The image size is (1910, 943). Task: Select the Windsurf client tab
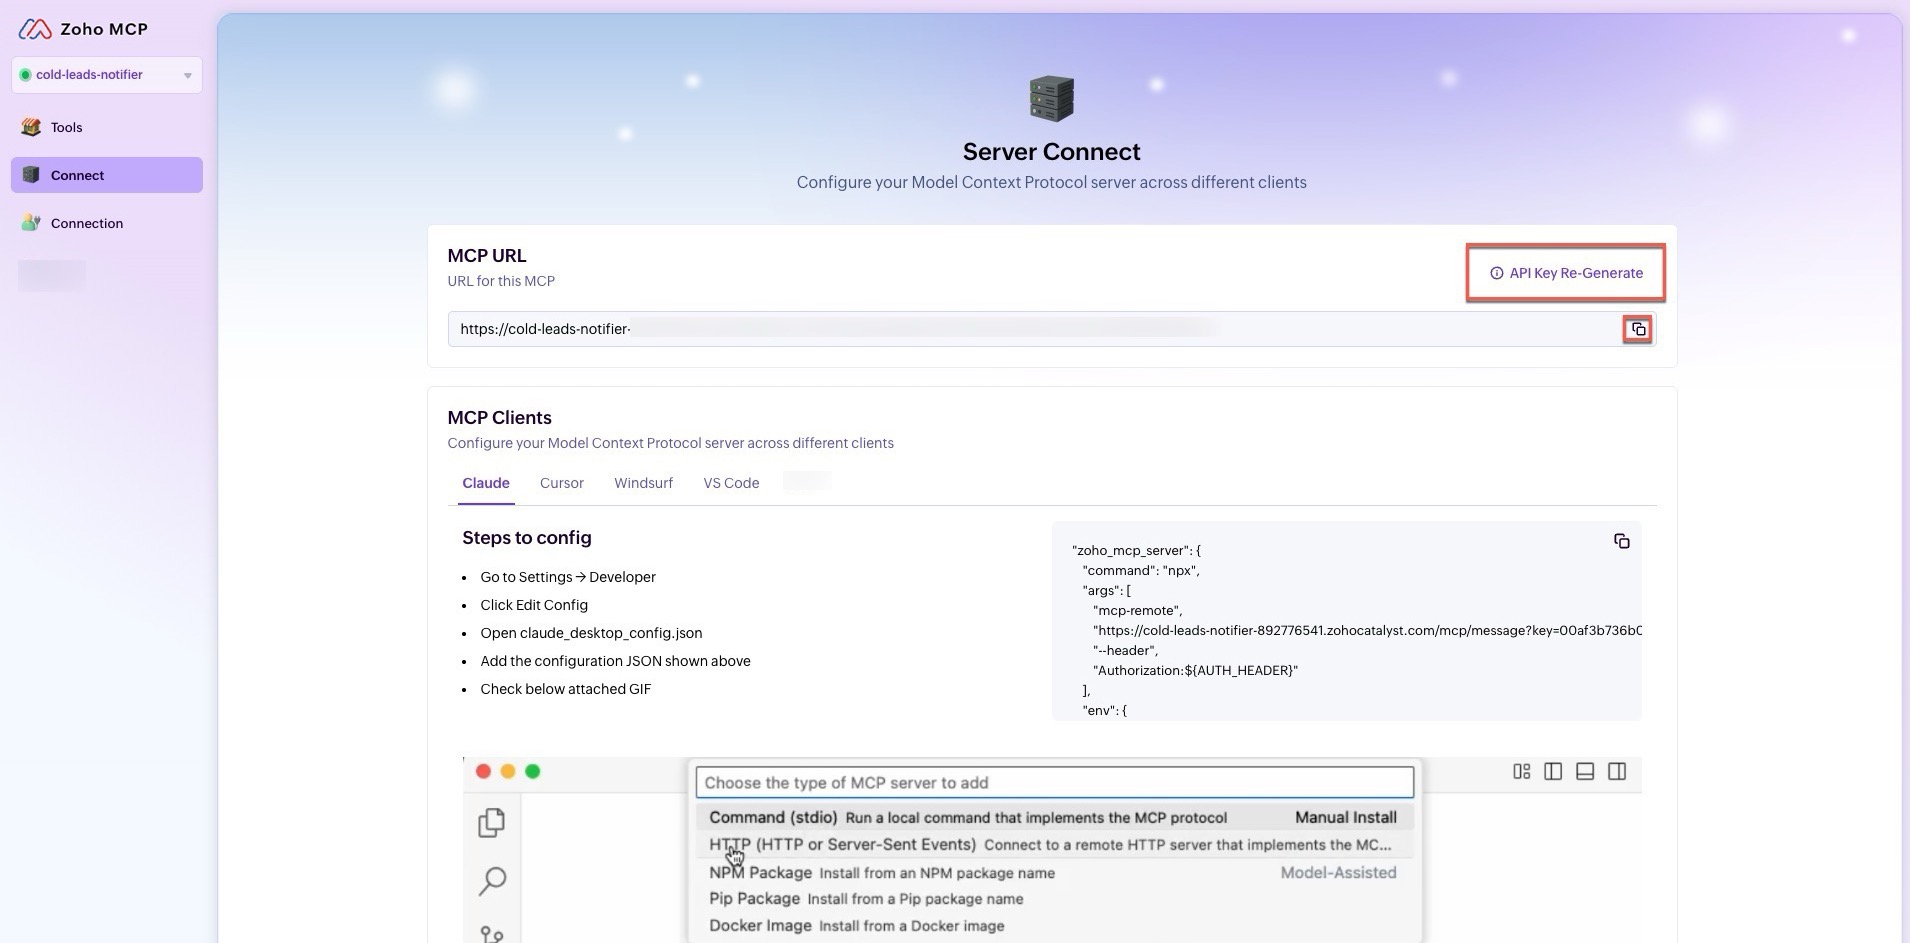pyautogui.click(x=643, y=483)
